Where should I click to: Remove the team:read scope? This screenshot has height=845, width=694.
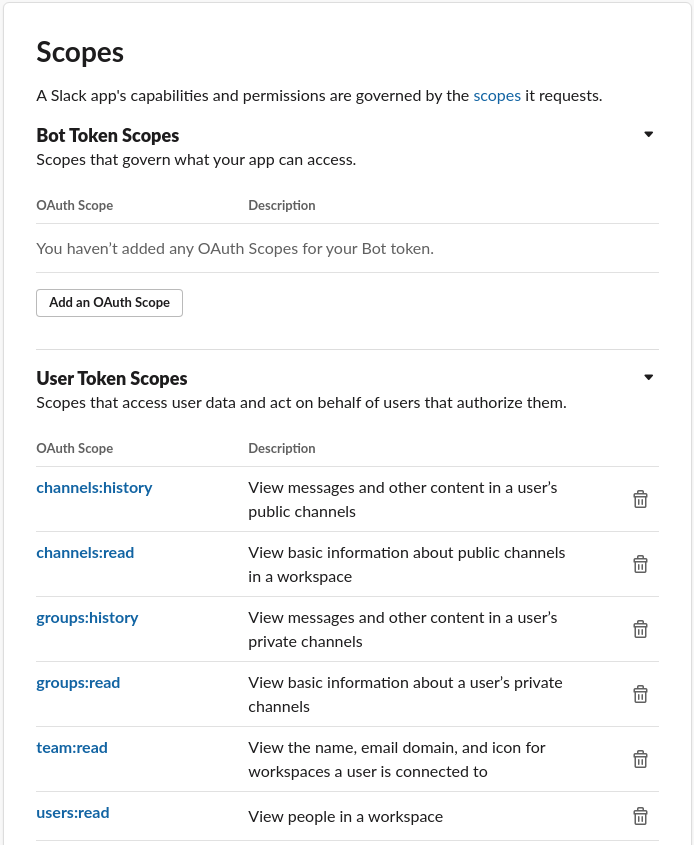[641, 759]
